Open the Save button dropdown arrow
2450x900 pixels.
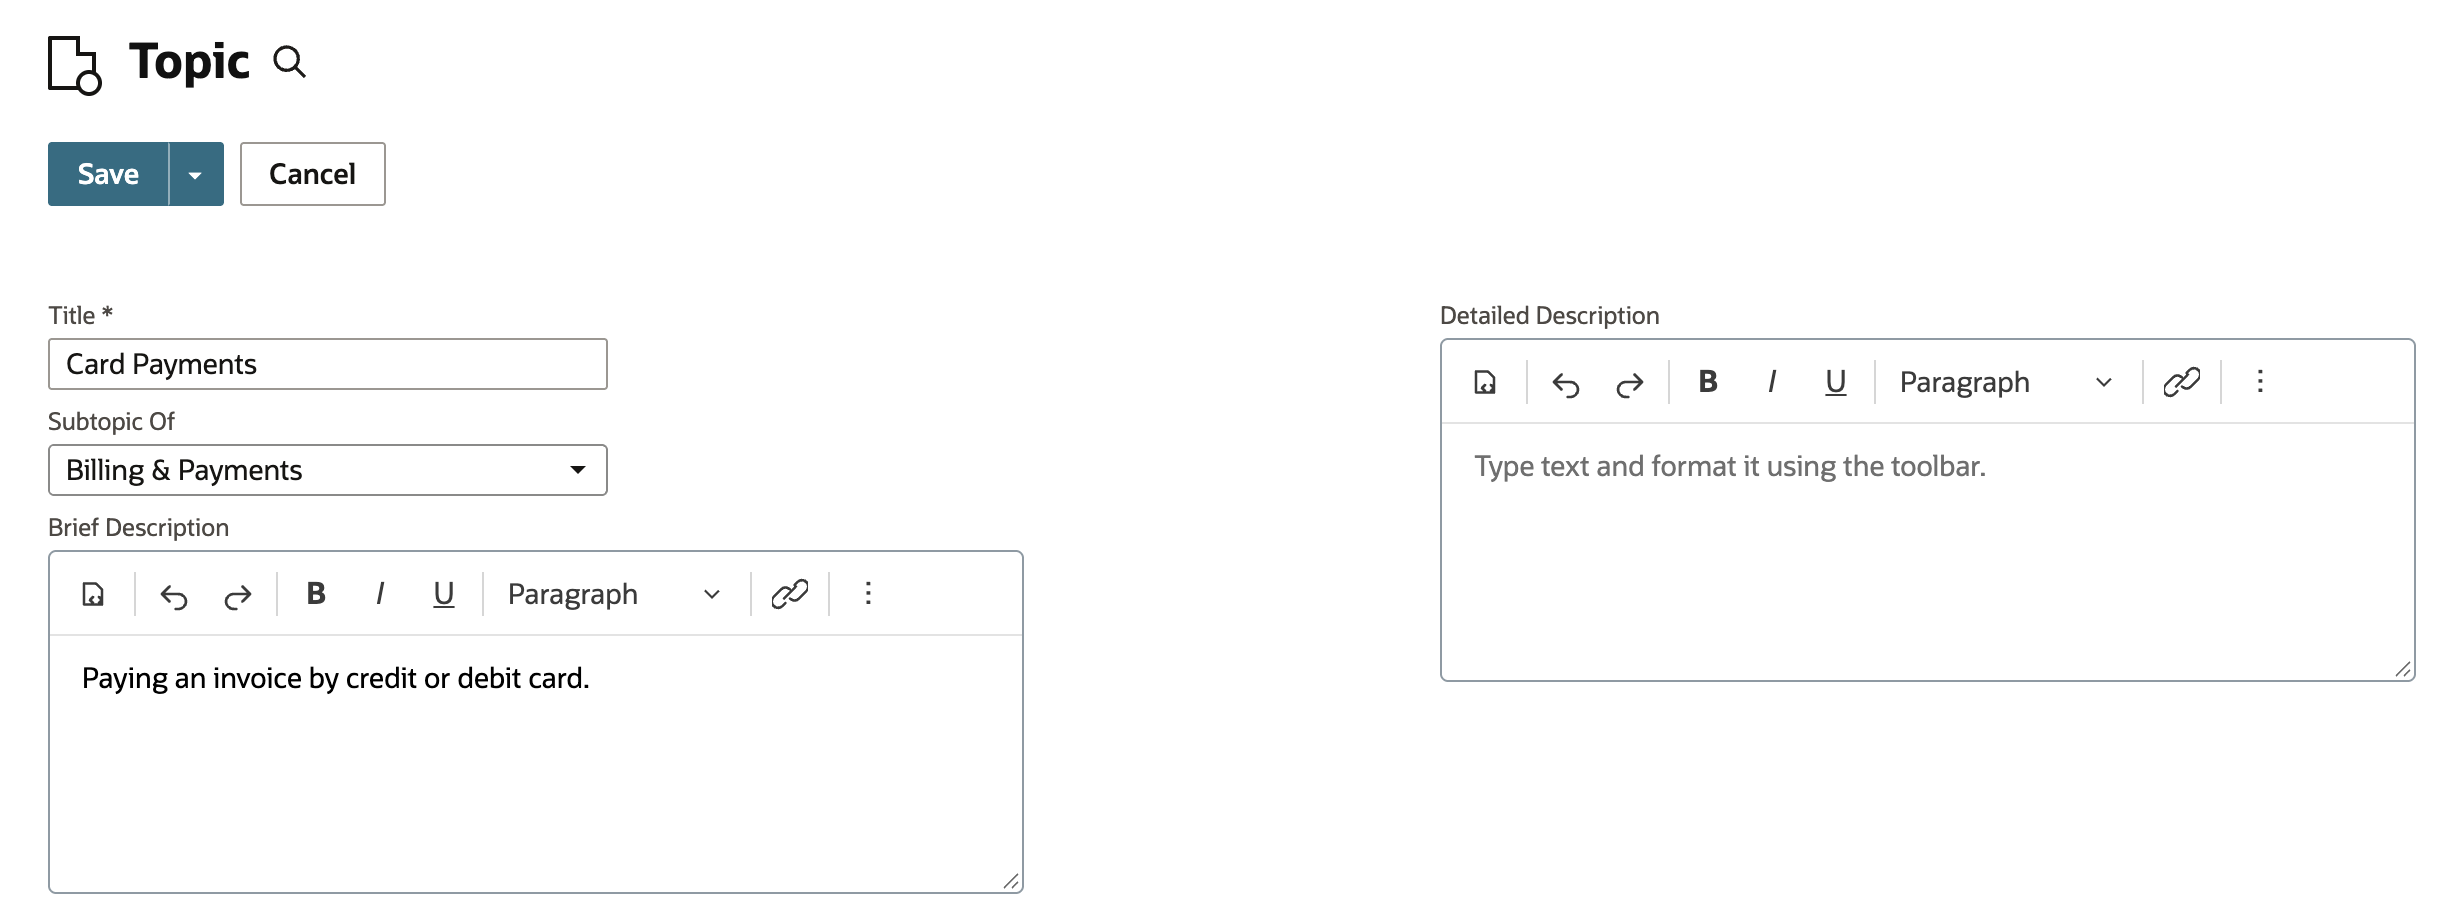point(196,174)
